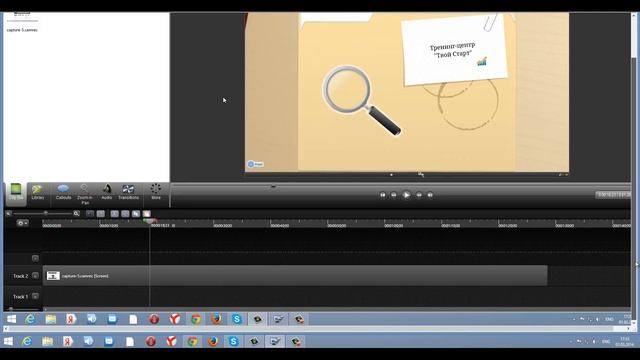The height and width of the screenshot is (360, 640).
Task: Open the Callouts tab
Action: tap(63, 193)
